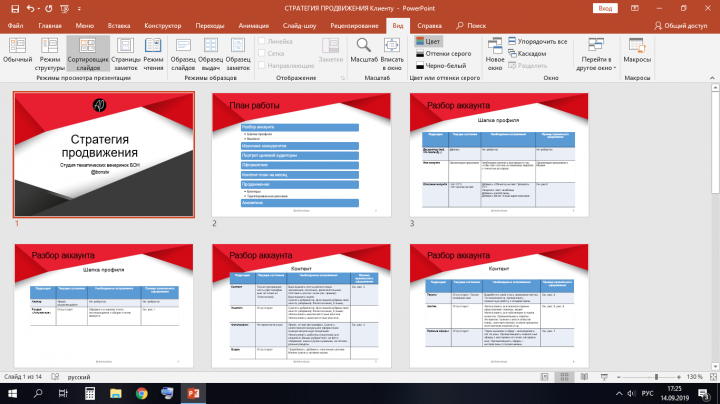The height and width of the screenshot is (404, 720).
Task: Select Slide Sorter (Сортировщик слайдов) view
Action: click(x=88, y=54)
